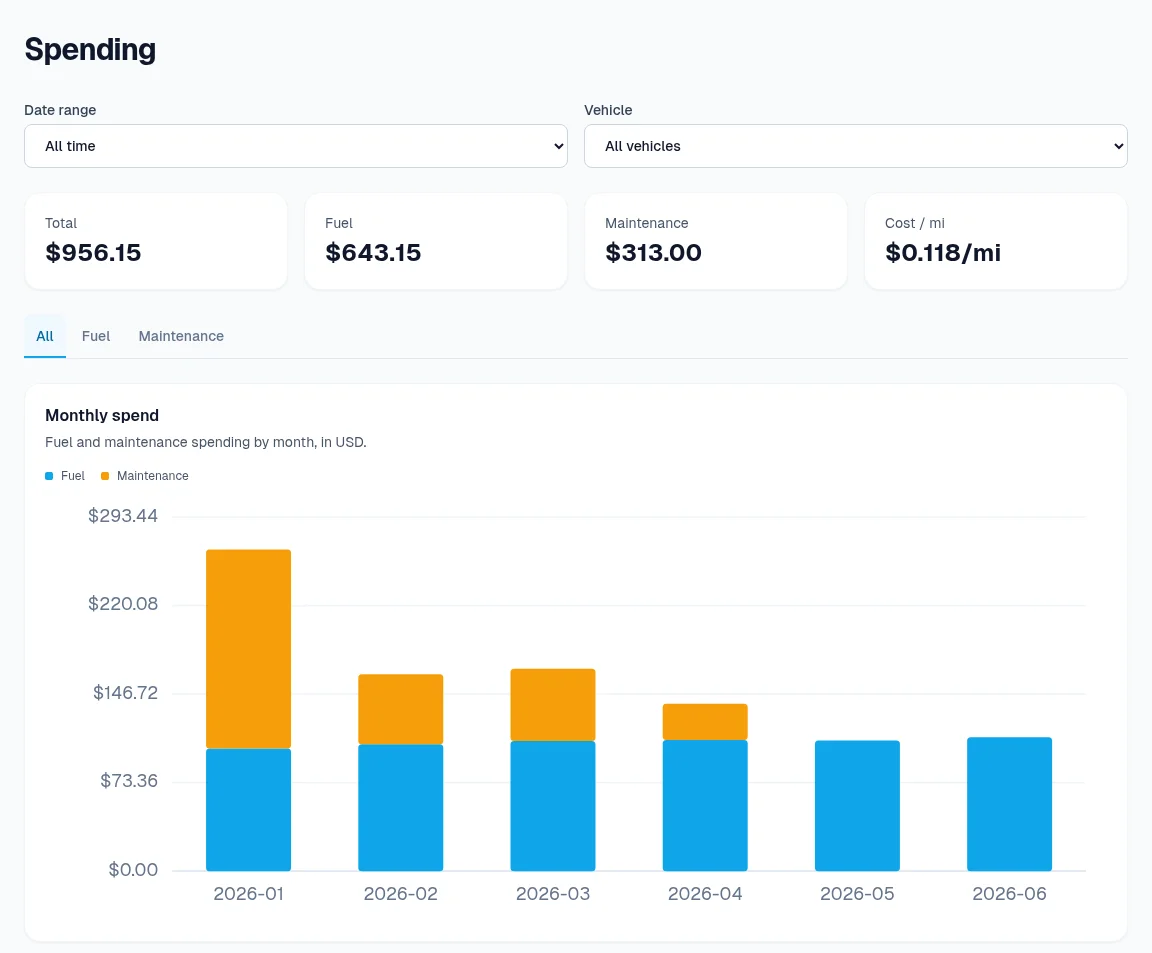Click the Total $956.15 card

coord(156,241)
